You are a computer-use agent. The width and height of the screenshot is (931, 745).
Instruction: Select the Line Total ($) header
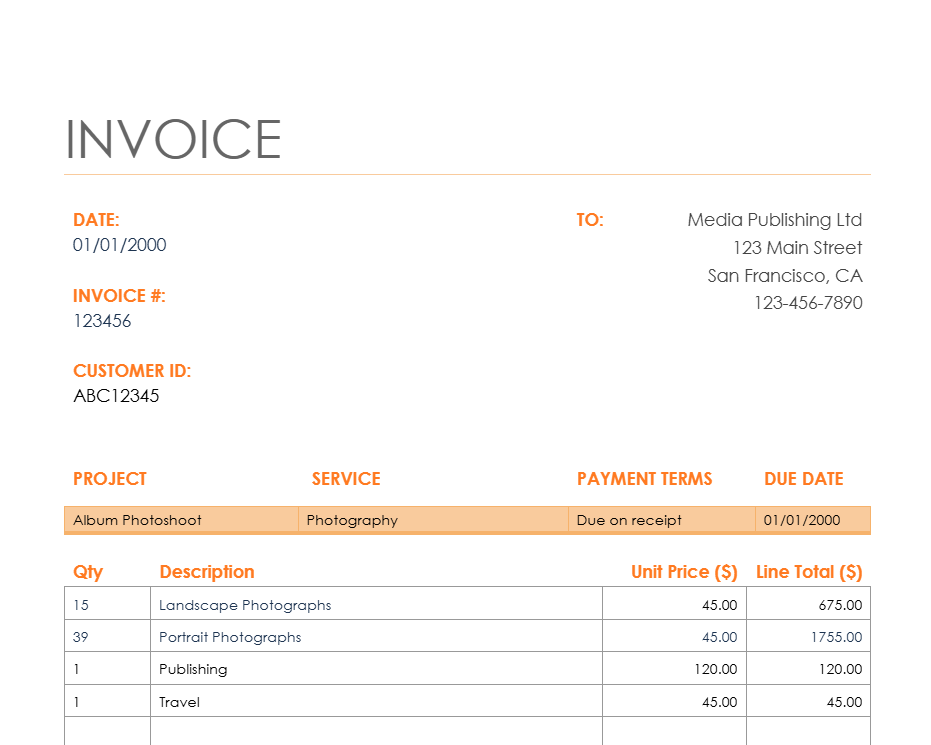[x=809, y=572]
